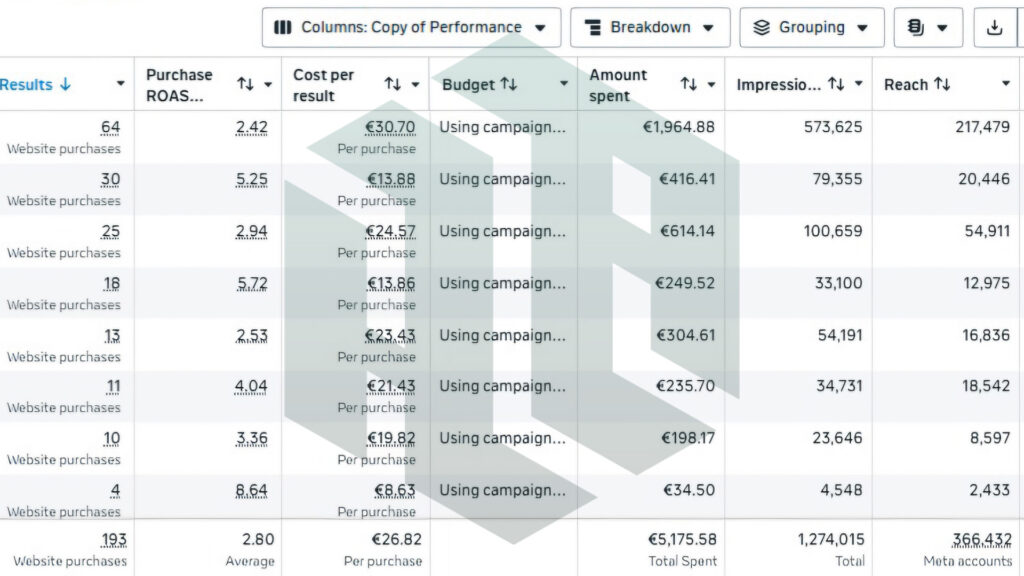The width and height of the screenshot is (1024, 576).
Task: Click the 5.25 Purchase ROAS value
Action: pyautogui.click(x=252, y=179)
